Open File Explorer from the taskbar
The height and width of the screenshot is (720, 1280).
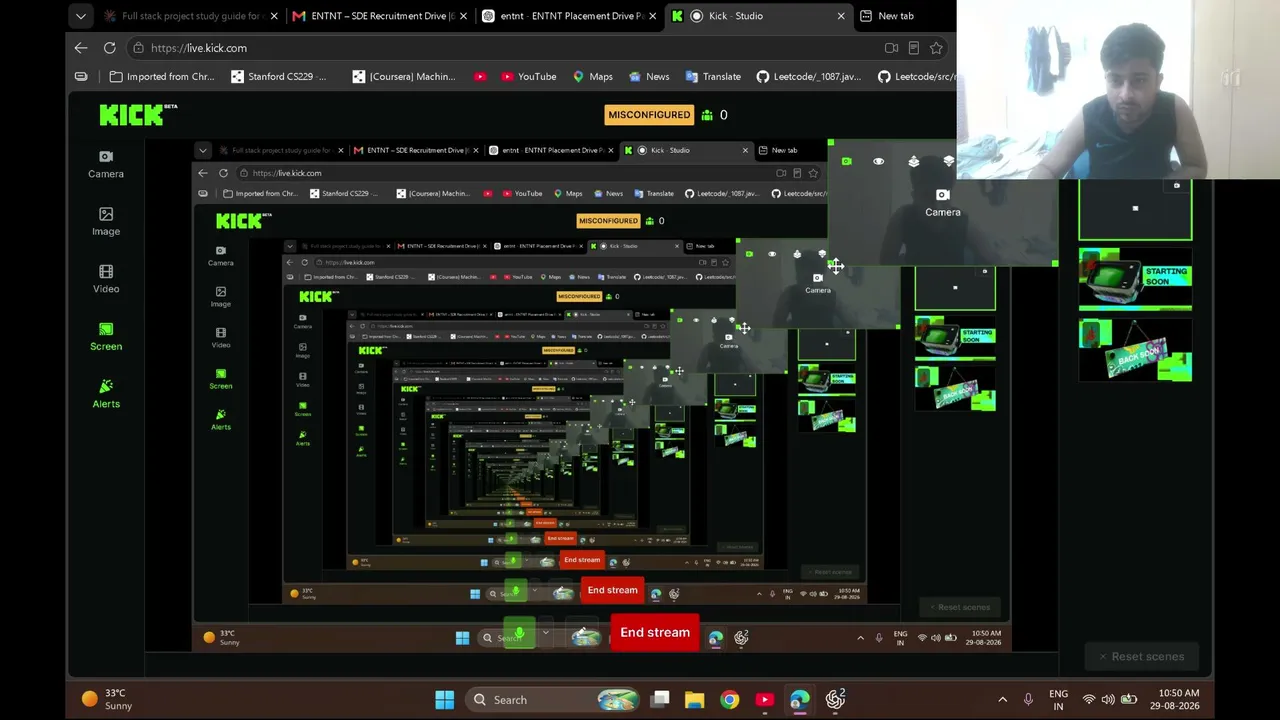click(x=694, y=700)
